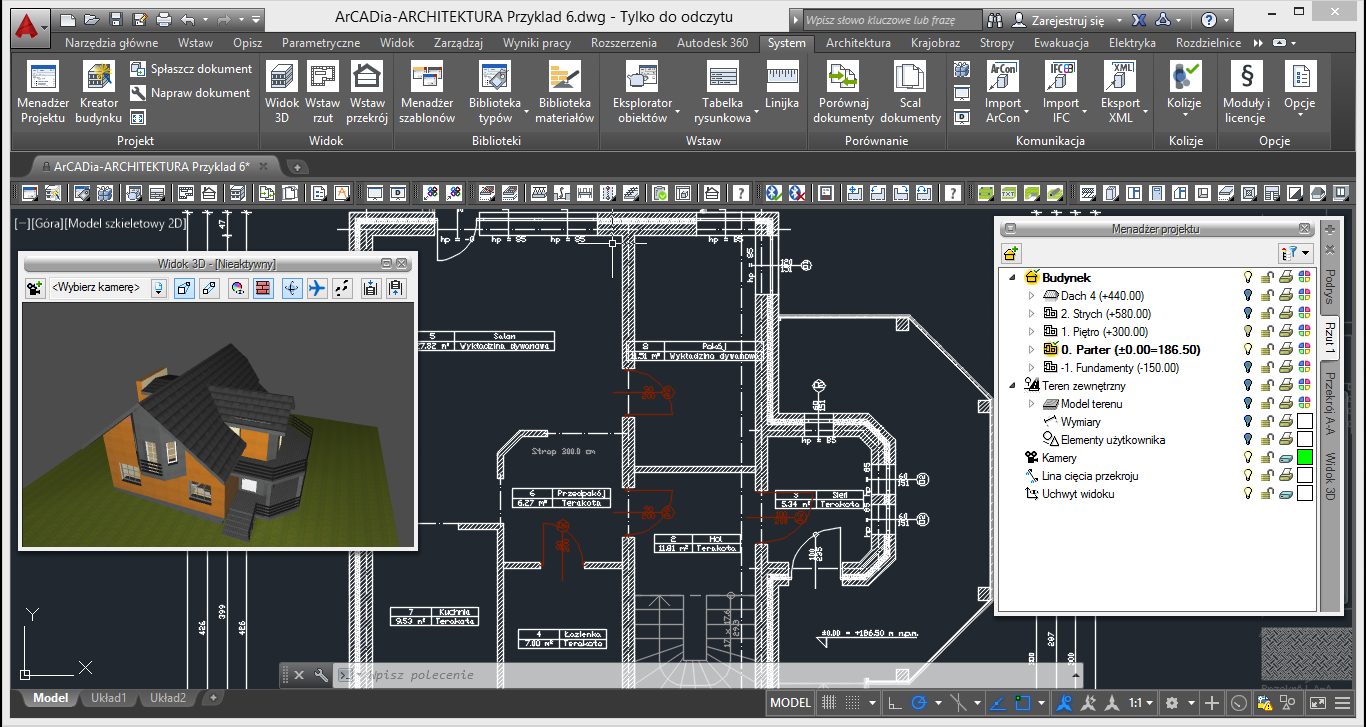Switch to the Układ1 layout tab
The width and height of the screenshot is (1366, 727).
109,698
